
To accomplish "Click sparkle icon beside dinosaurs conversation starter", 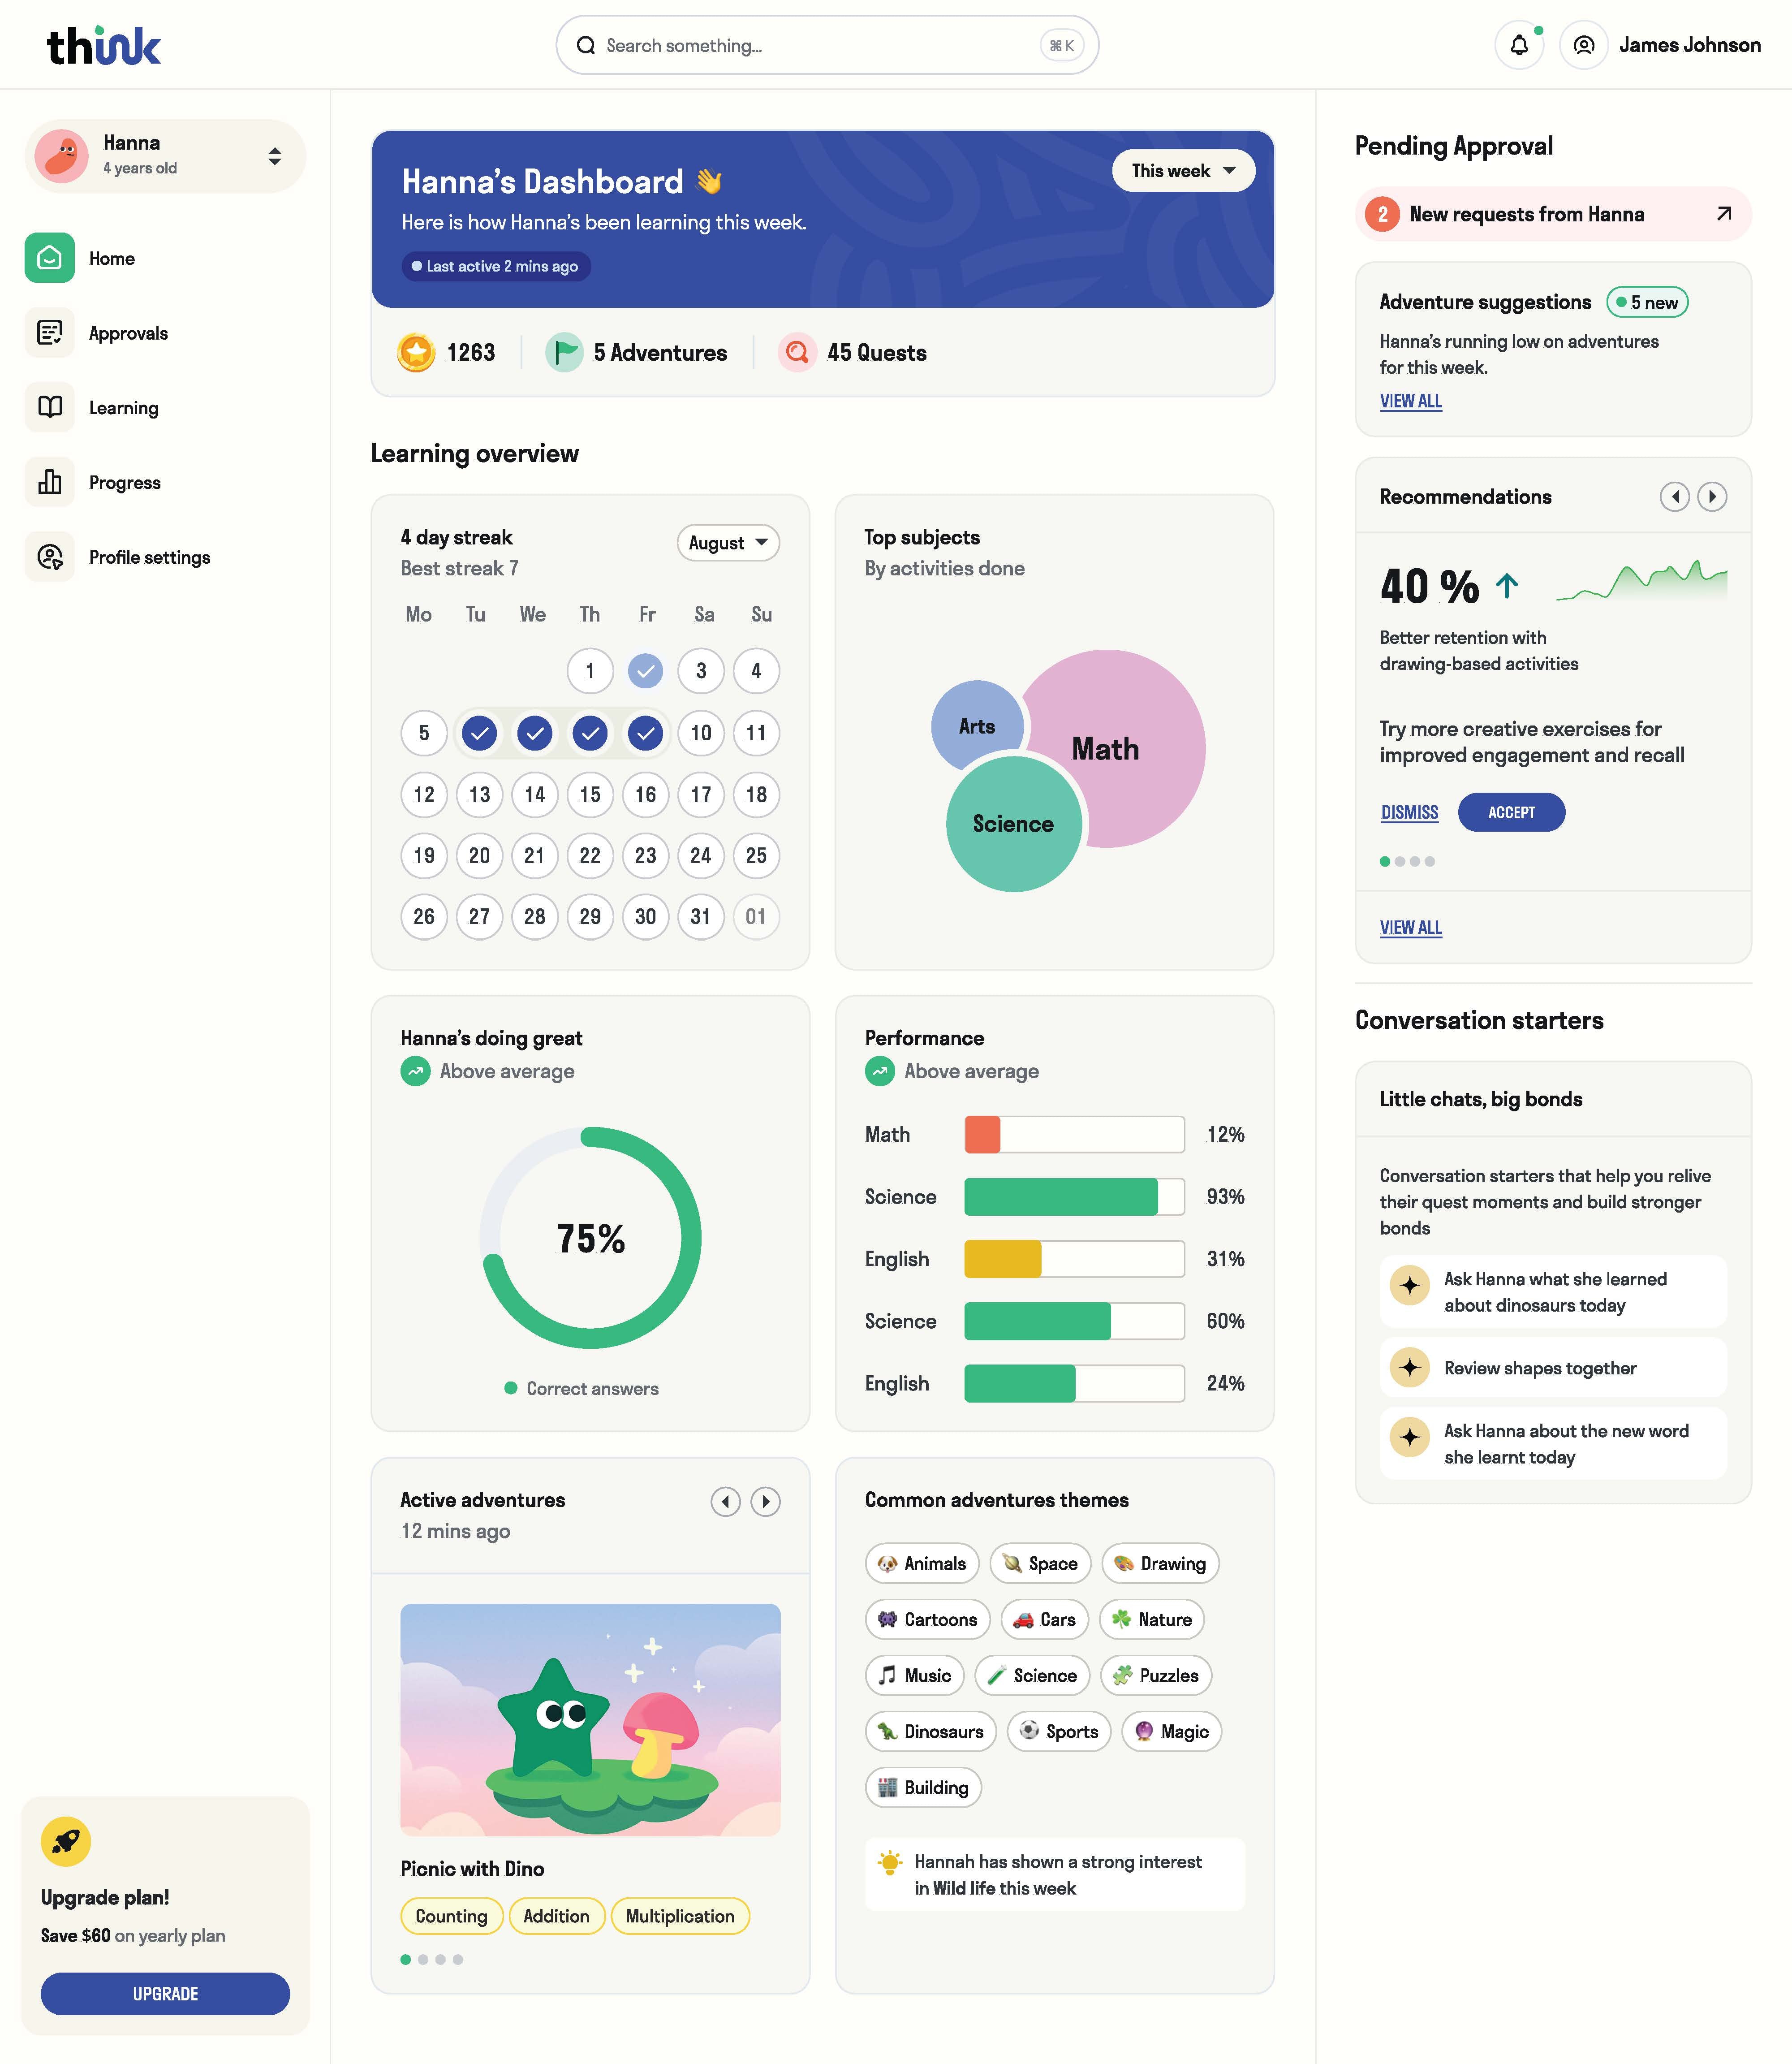I will pos(1410,1285).
